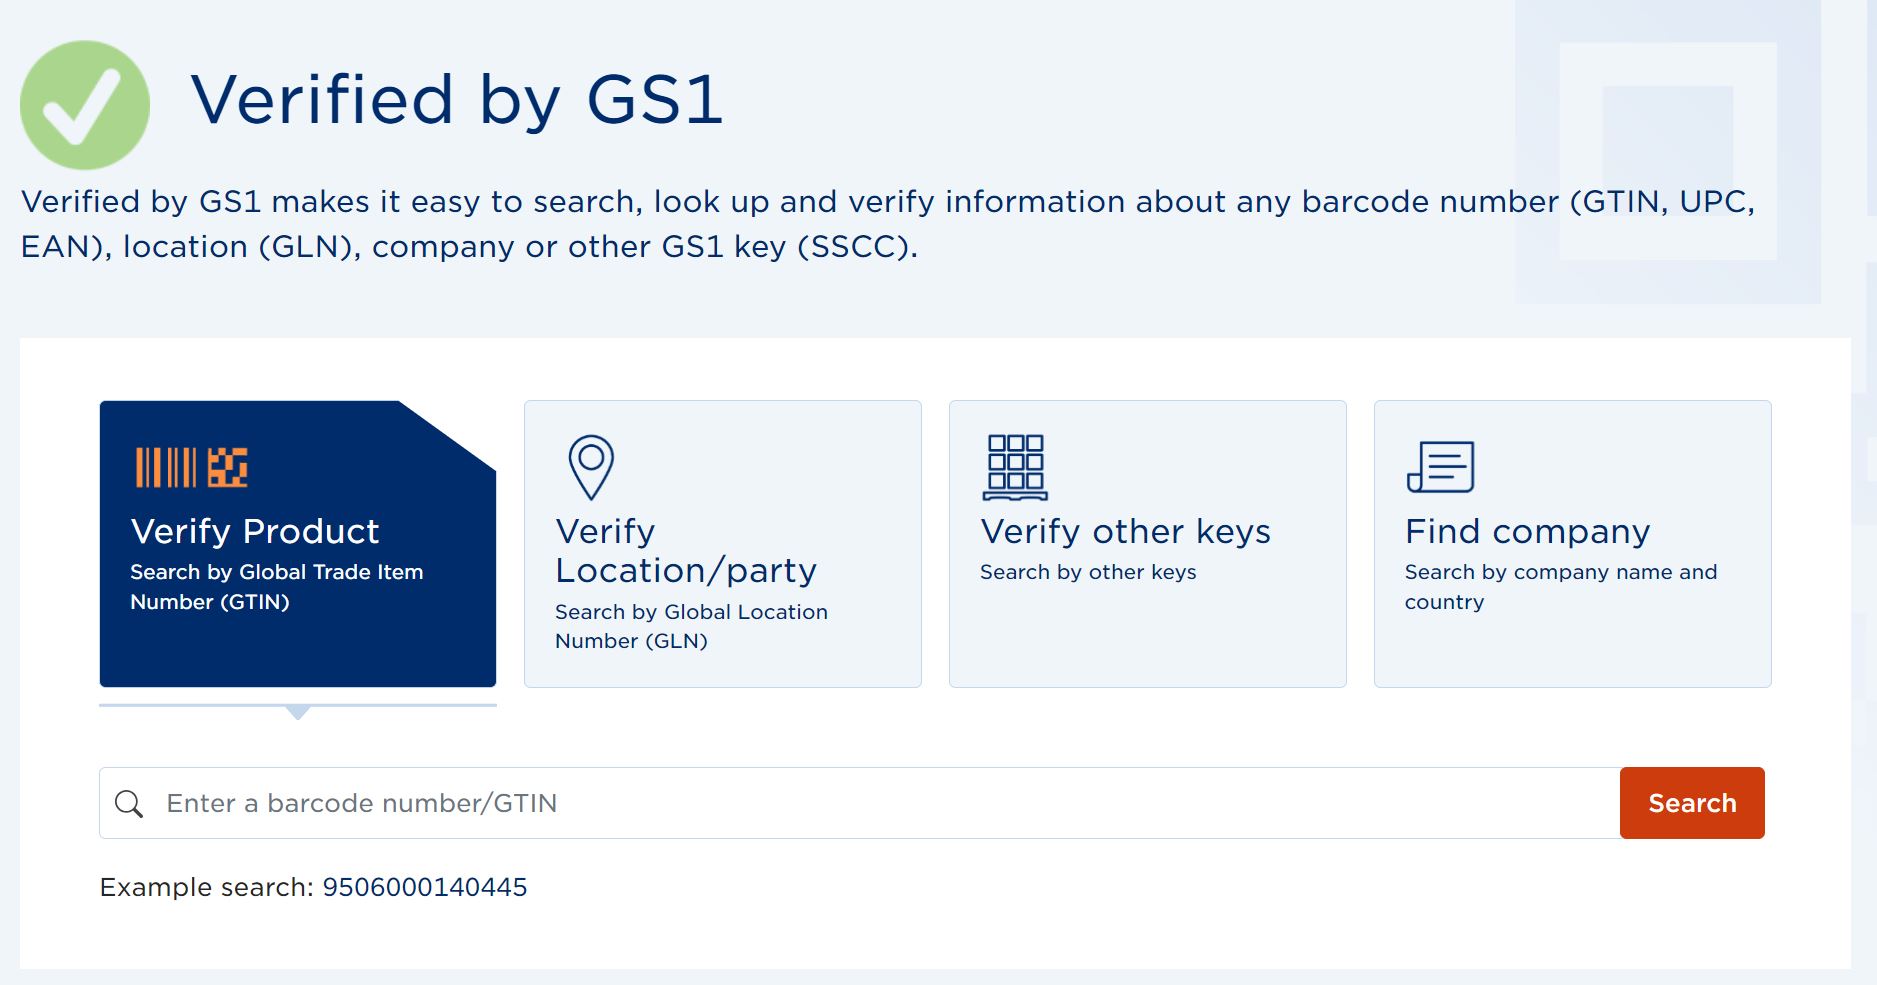Click the triangle indicator under Verify Product tab

tap(298, 712)
